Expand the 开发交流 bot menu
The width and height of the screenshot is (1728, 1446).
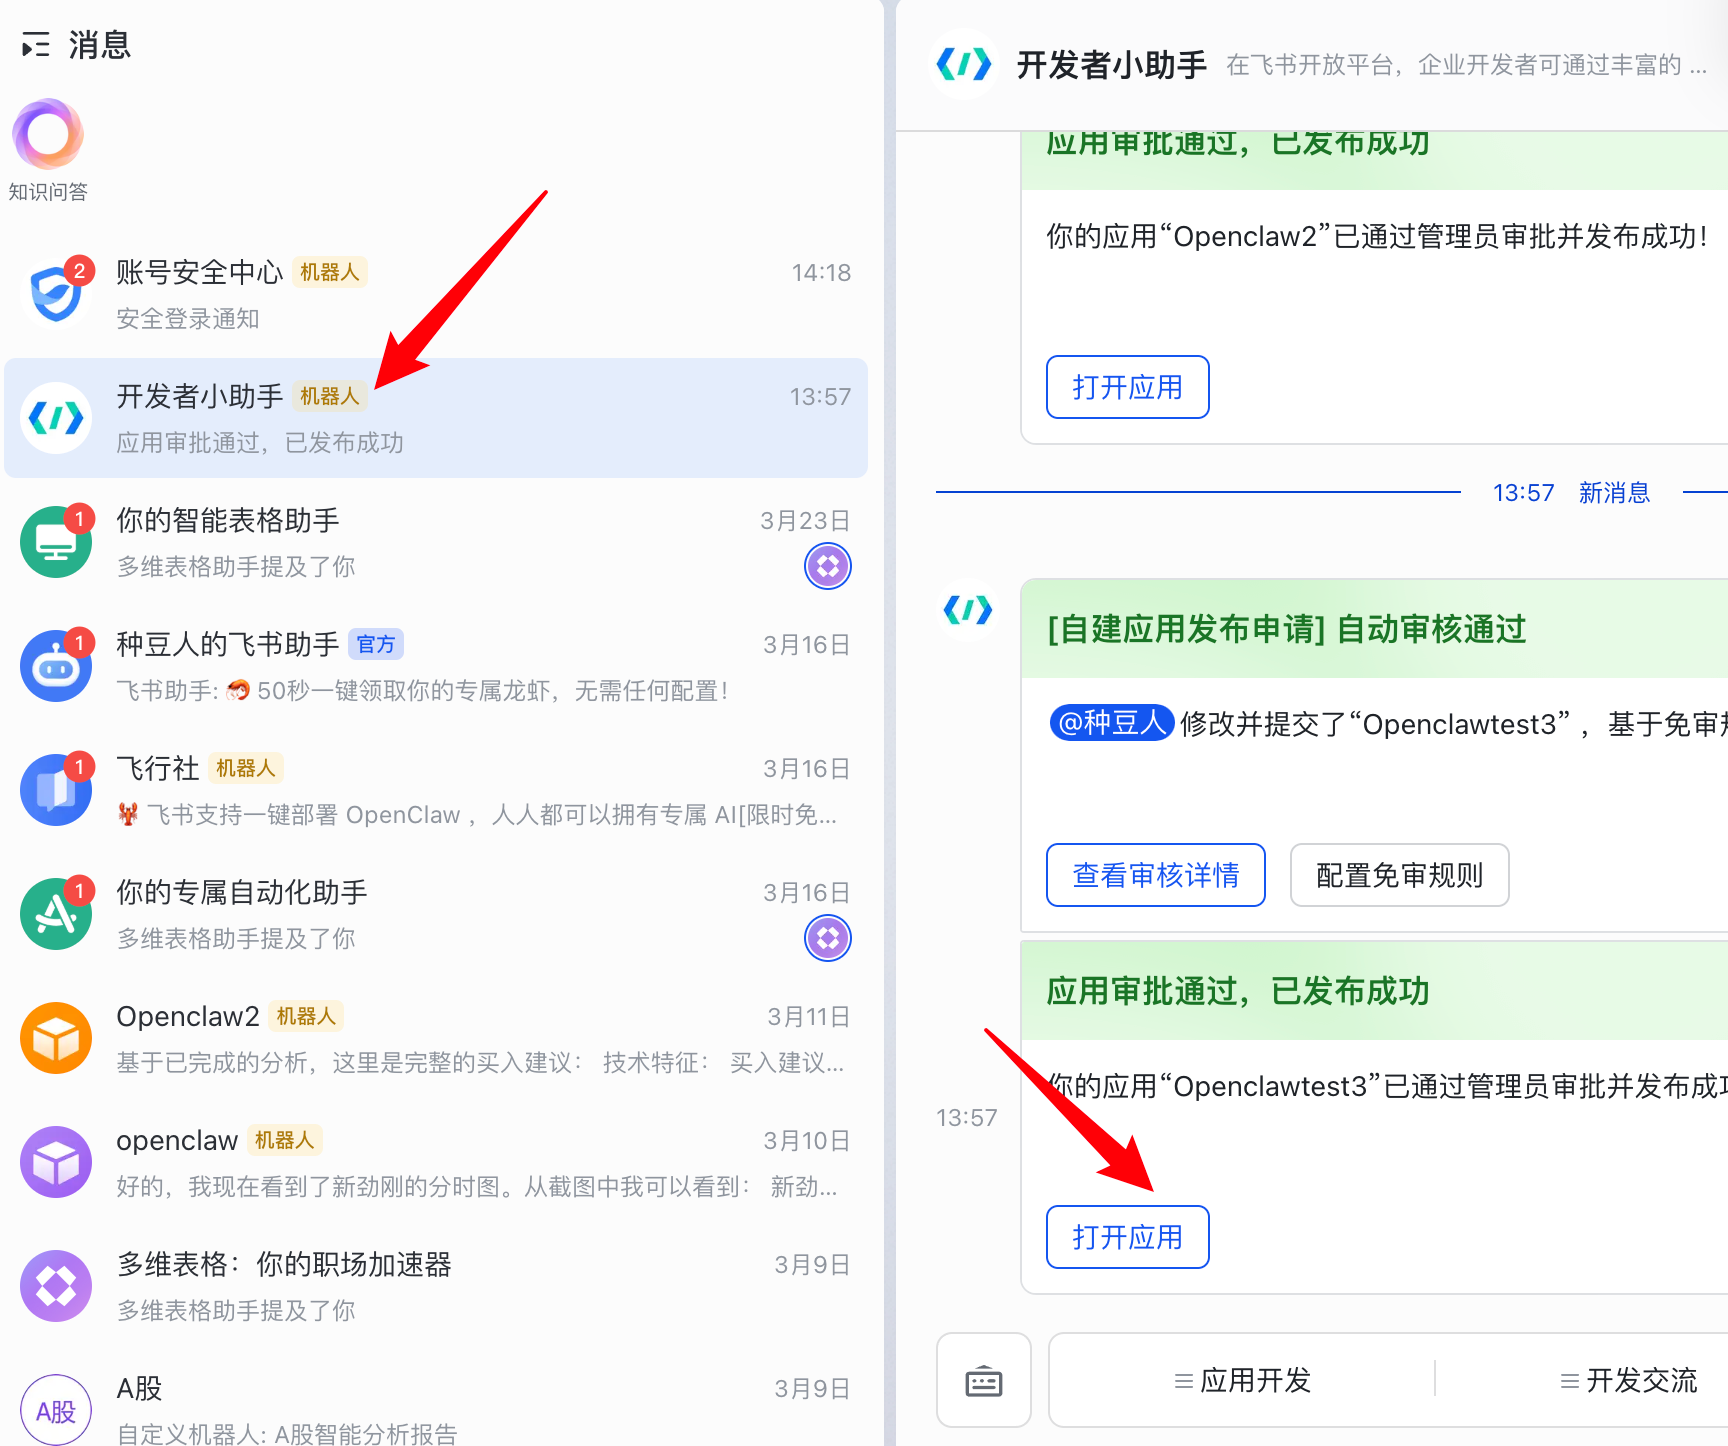tap(1628, 1381)
